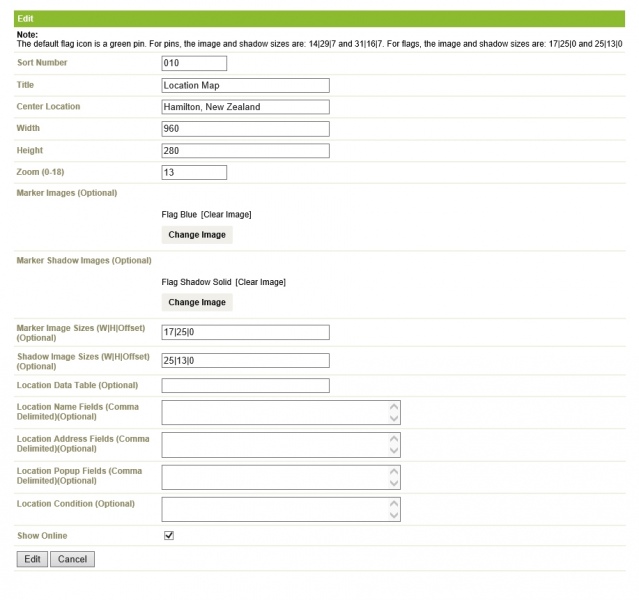Click up arrow in Location Address Fields box
The width and height of the screenshot is (639, 600).
pos(394,439)
